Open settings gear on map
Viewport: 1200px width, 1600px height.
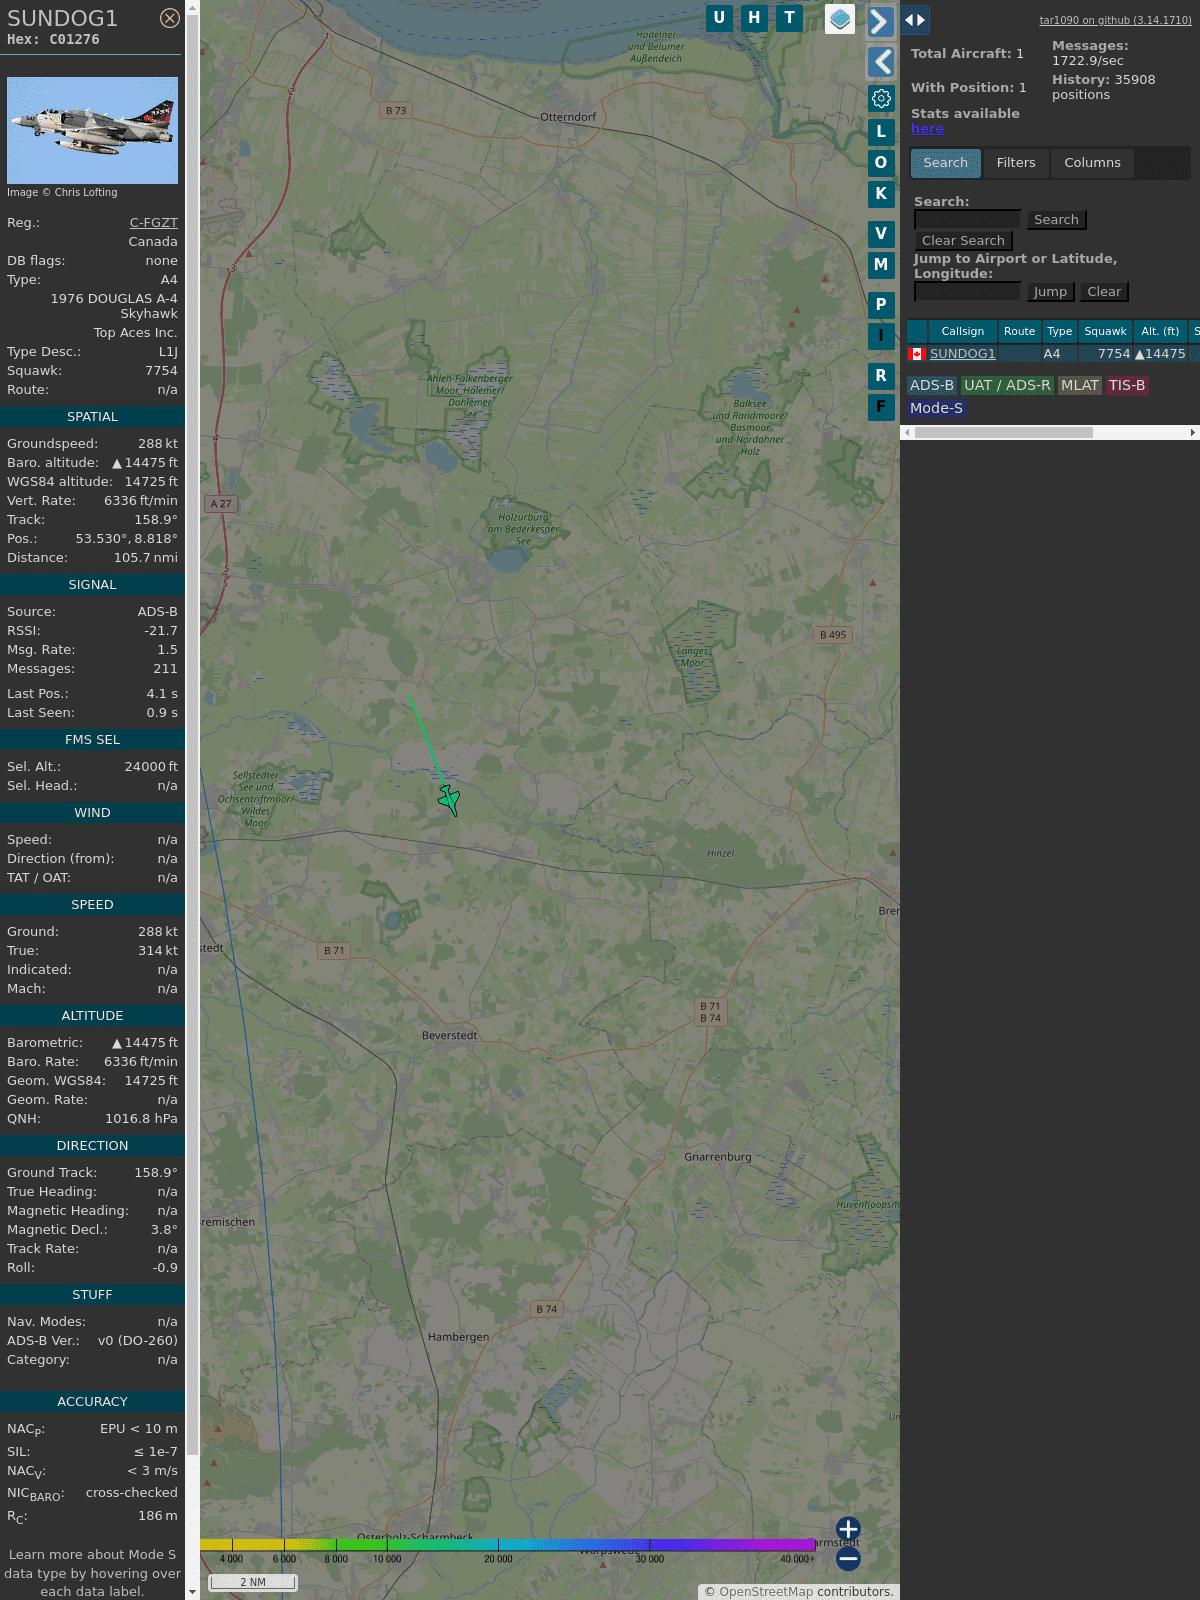[x=881, y=98]
